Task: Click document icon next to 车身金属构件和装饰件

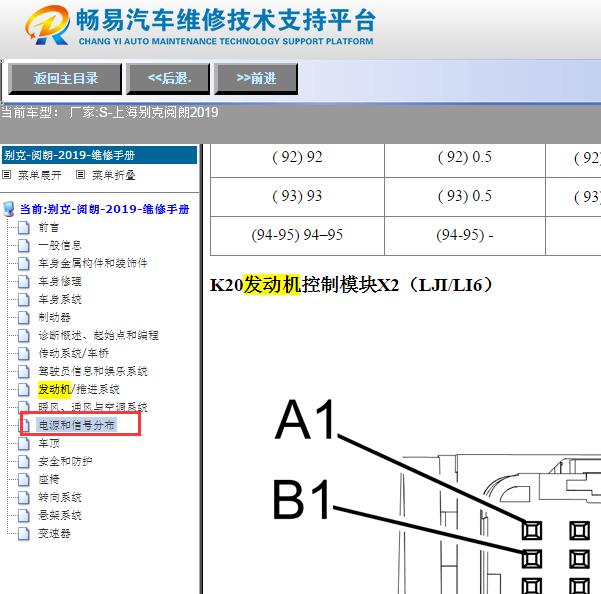Action: [x=24, y=263]
